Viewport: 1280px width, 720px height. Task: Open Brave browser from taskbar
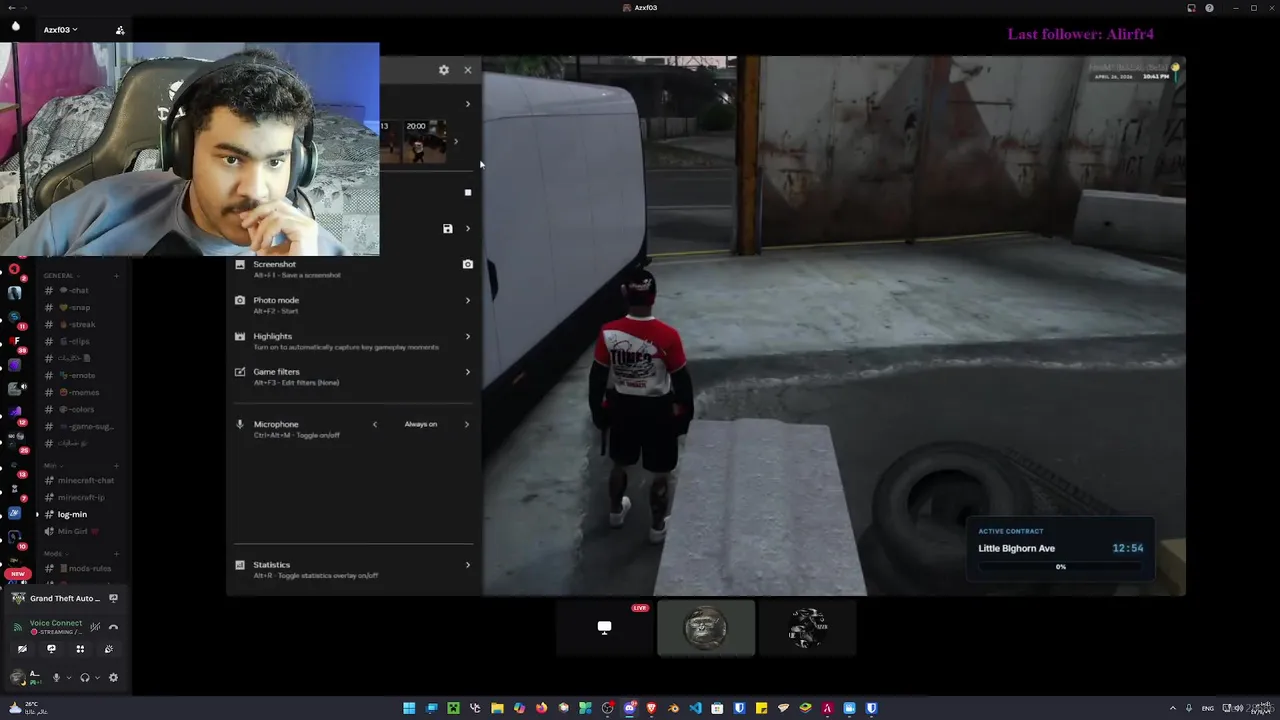(x=651, y=708)
